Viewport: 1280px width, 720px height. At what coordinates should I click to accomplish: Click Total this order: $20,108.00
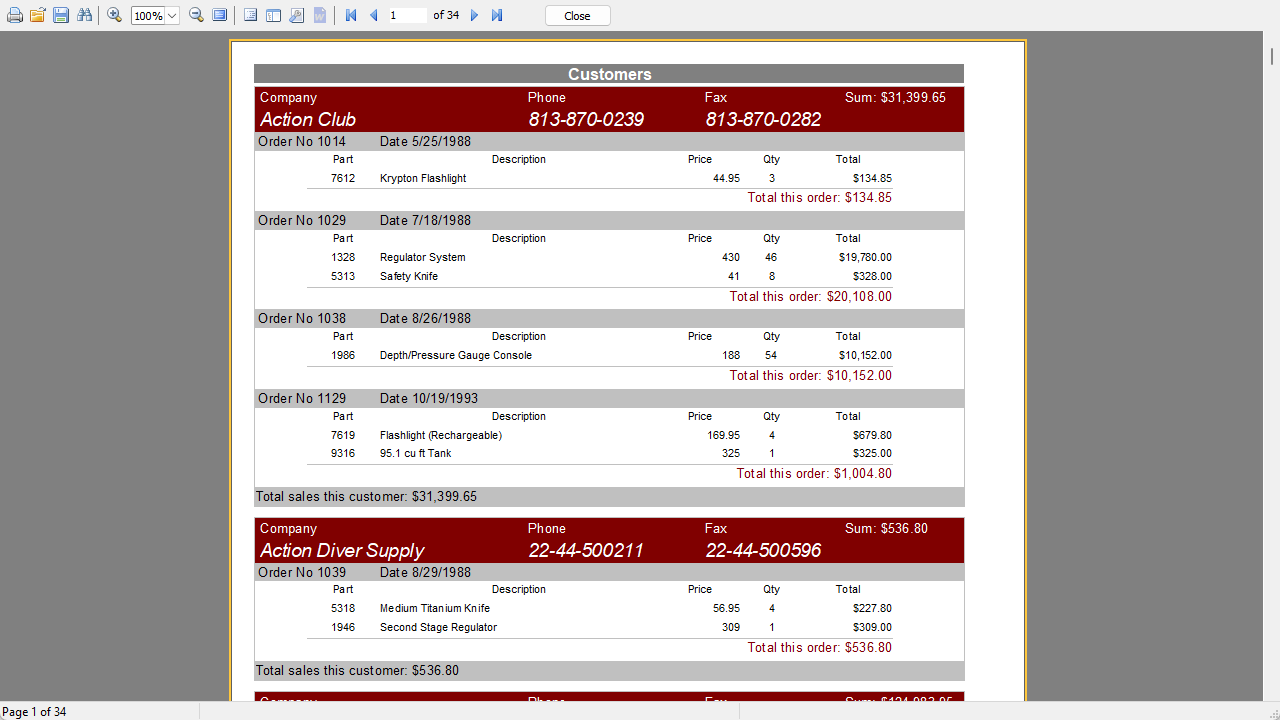point(811,296)
